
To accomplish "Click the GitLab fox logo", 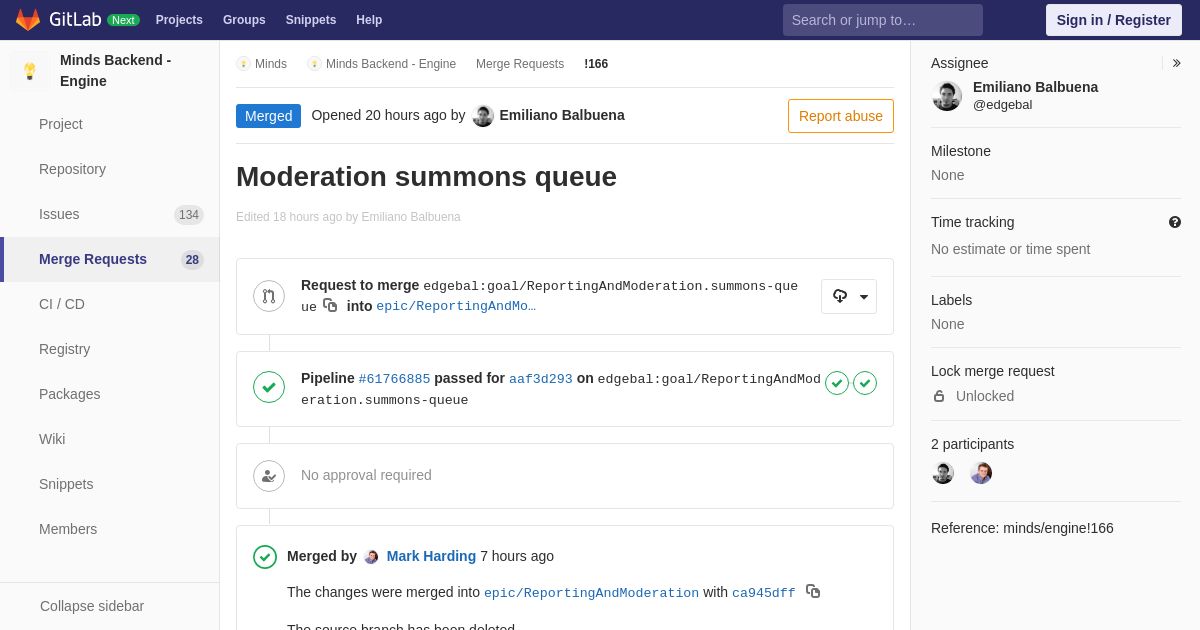I will (x=28, y=20).
